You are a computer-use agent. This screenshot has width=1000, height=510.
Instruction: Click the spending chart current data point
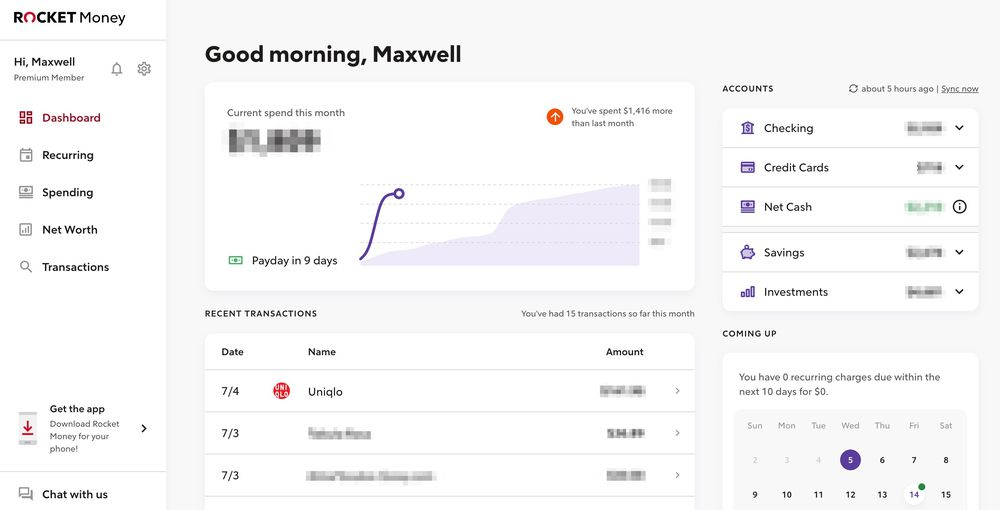[399, 193]
